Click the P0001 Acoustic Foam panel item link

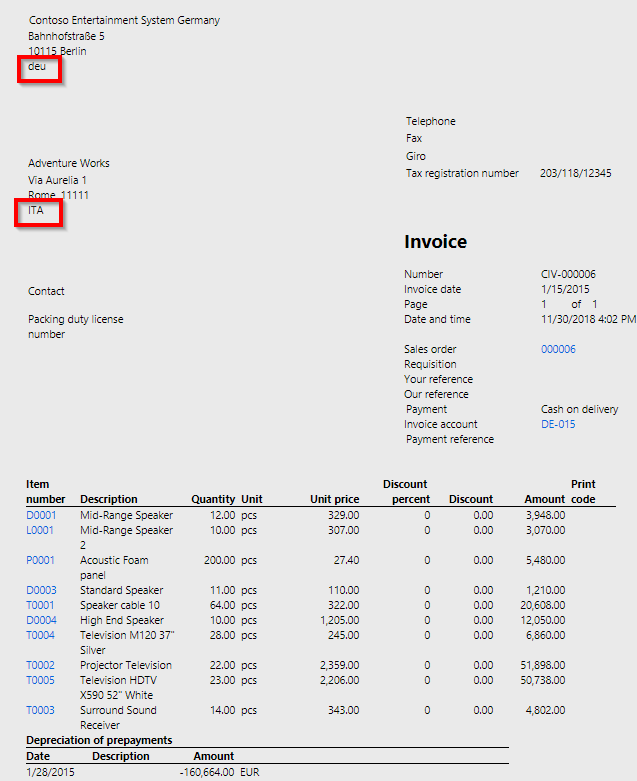[40, 560]
